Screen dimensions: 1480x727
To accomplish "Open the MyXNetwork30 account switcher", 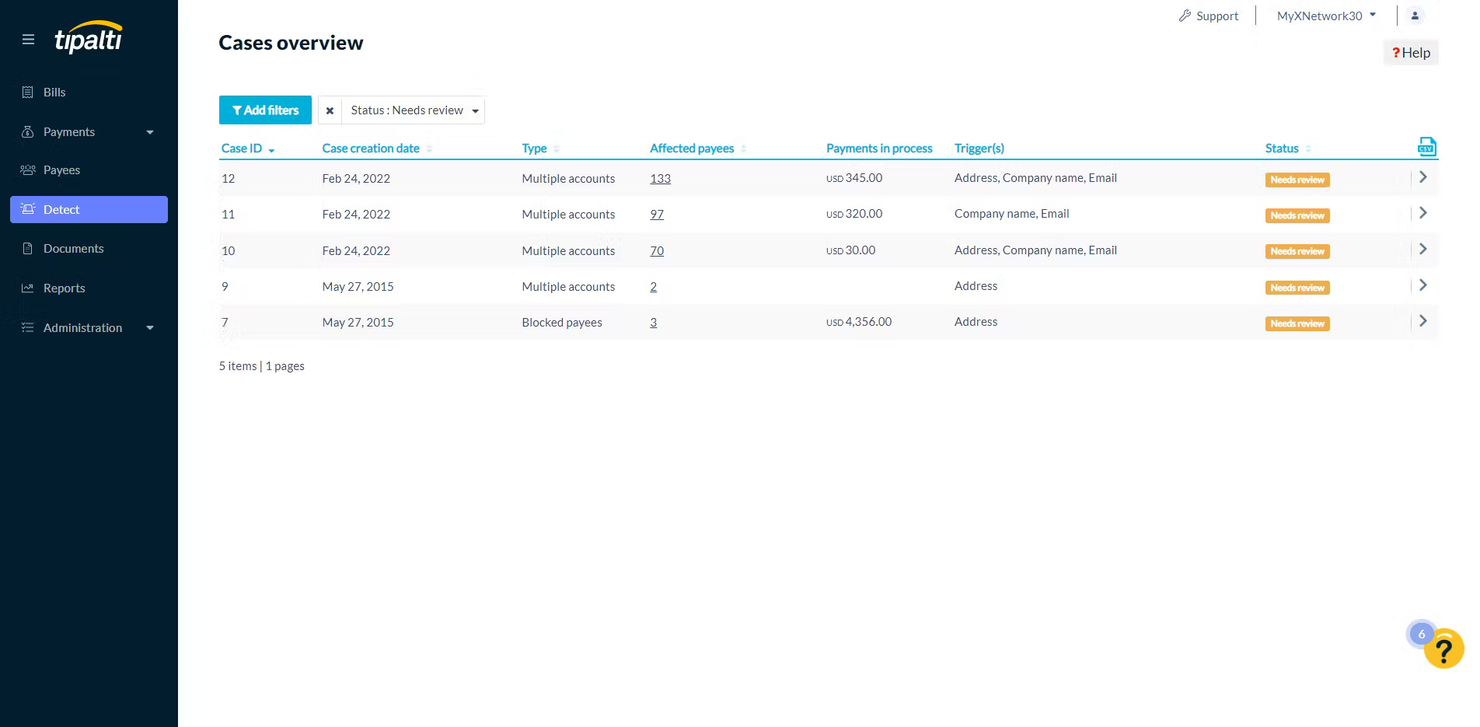I will [x=1325, y=15].
